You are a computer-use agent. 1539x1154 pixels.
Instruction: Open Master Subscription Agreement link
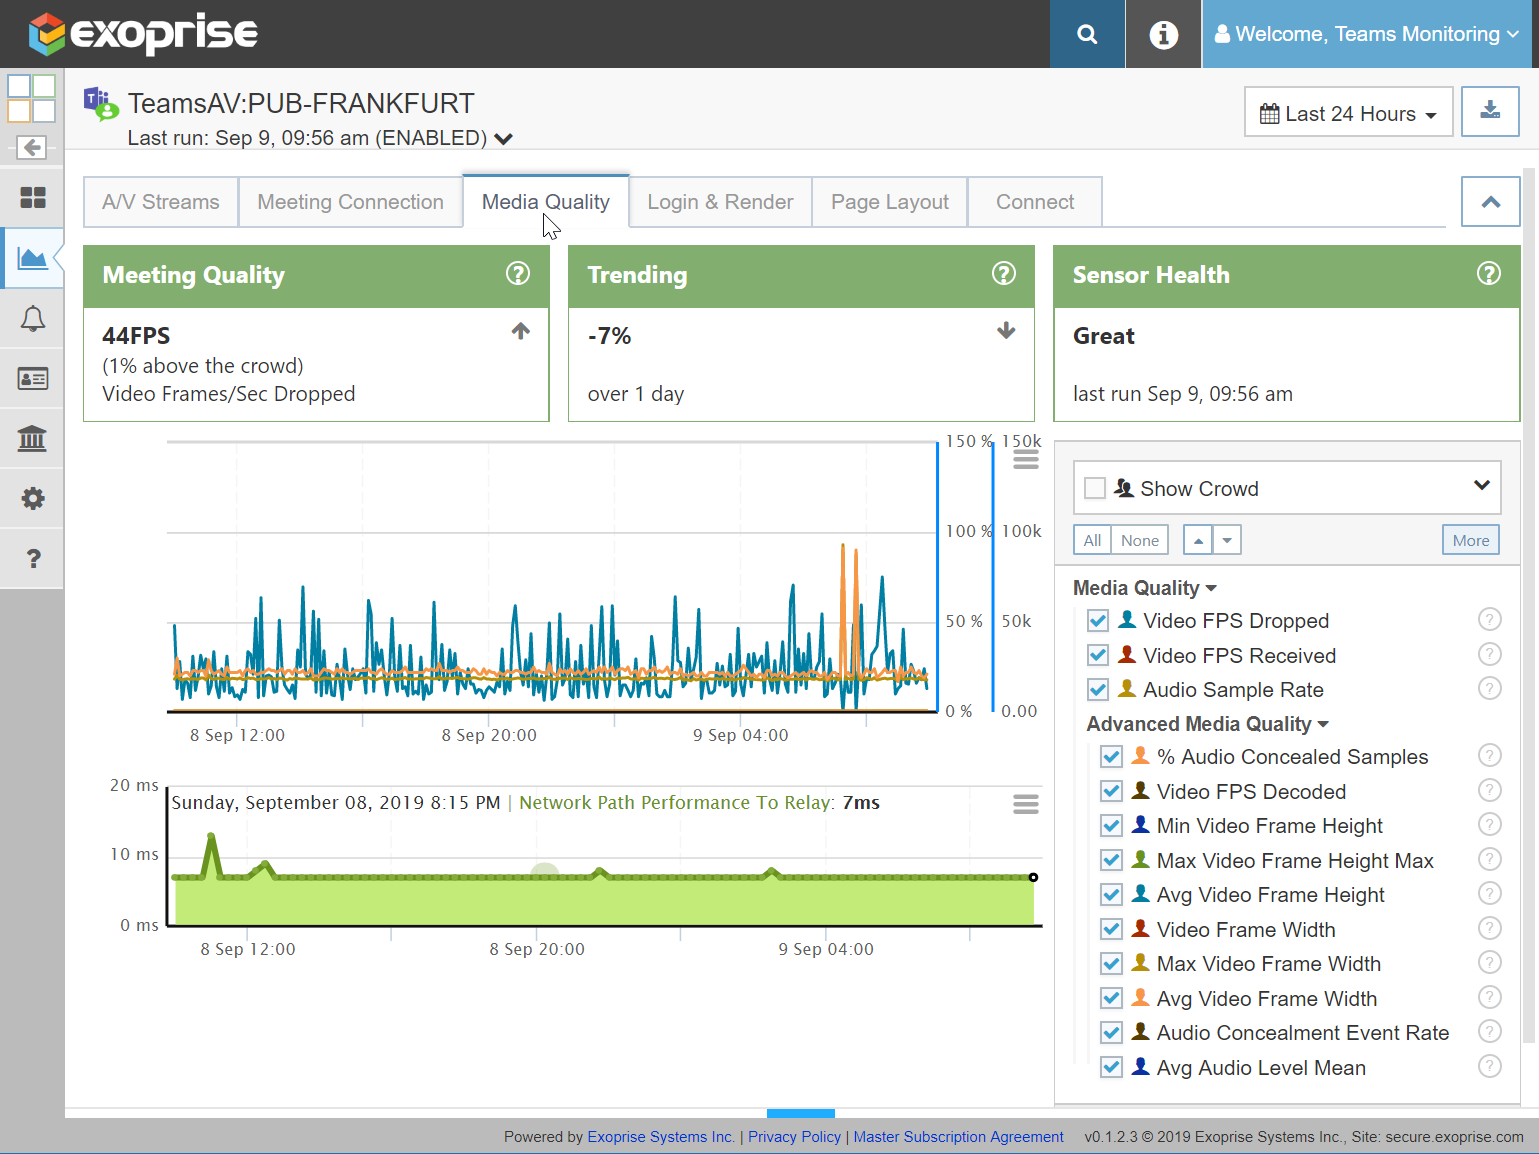pos(958,1137)
